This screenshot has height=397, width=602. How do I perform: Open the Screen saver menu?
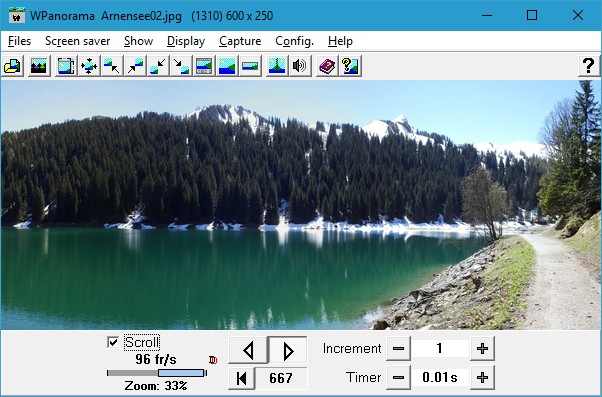click(78, 41)
